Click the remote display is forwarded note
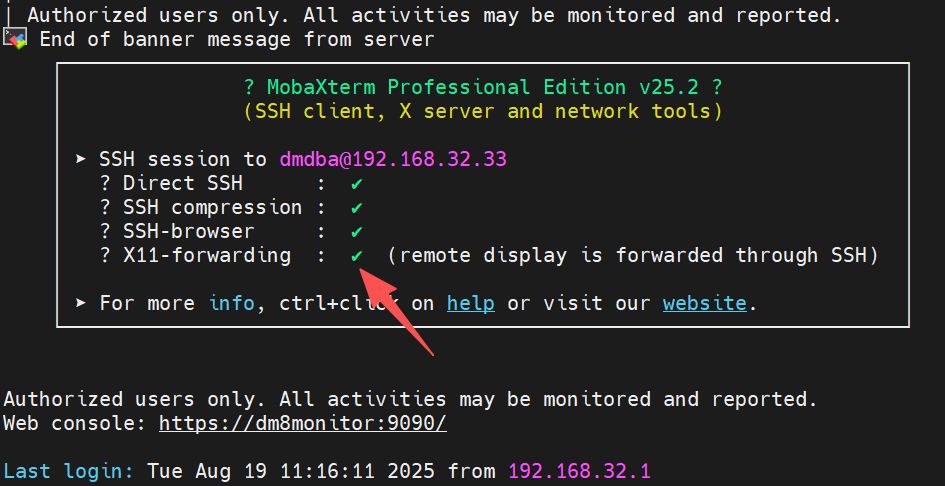This screenshot has width=945, height=486. [x=632, y=256]
